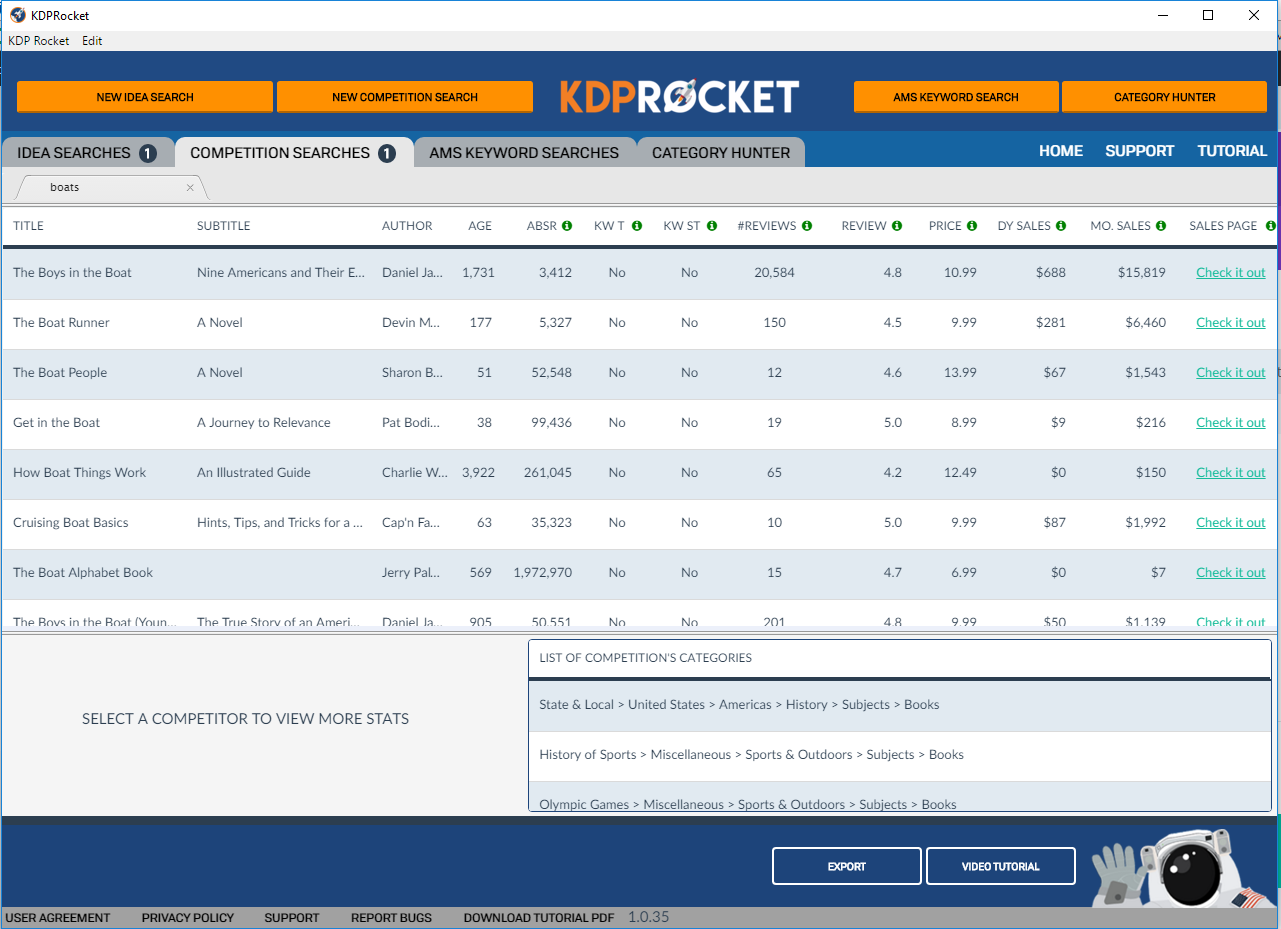The width and height of the screenshot is (1281, 929).
Task: Open the Support footer link
Action: coord(292,918)
